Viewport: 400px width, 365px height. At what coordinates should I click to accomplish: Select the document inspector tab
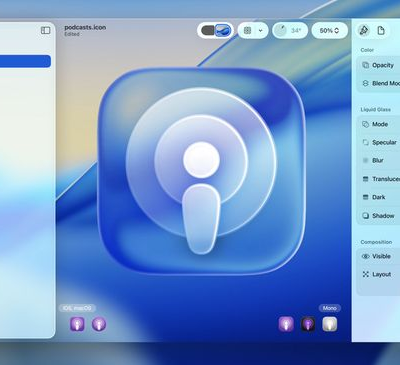(x=381, y=30)
